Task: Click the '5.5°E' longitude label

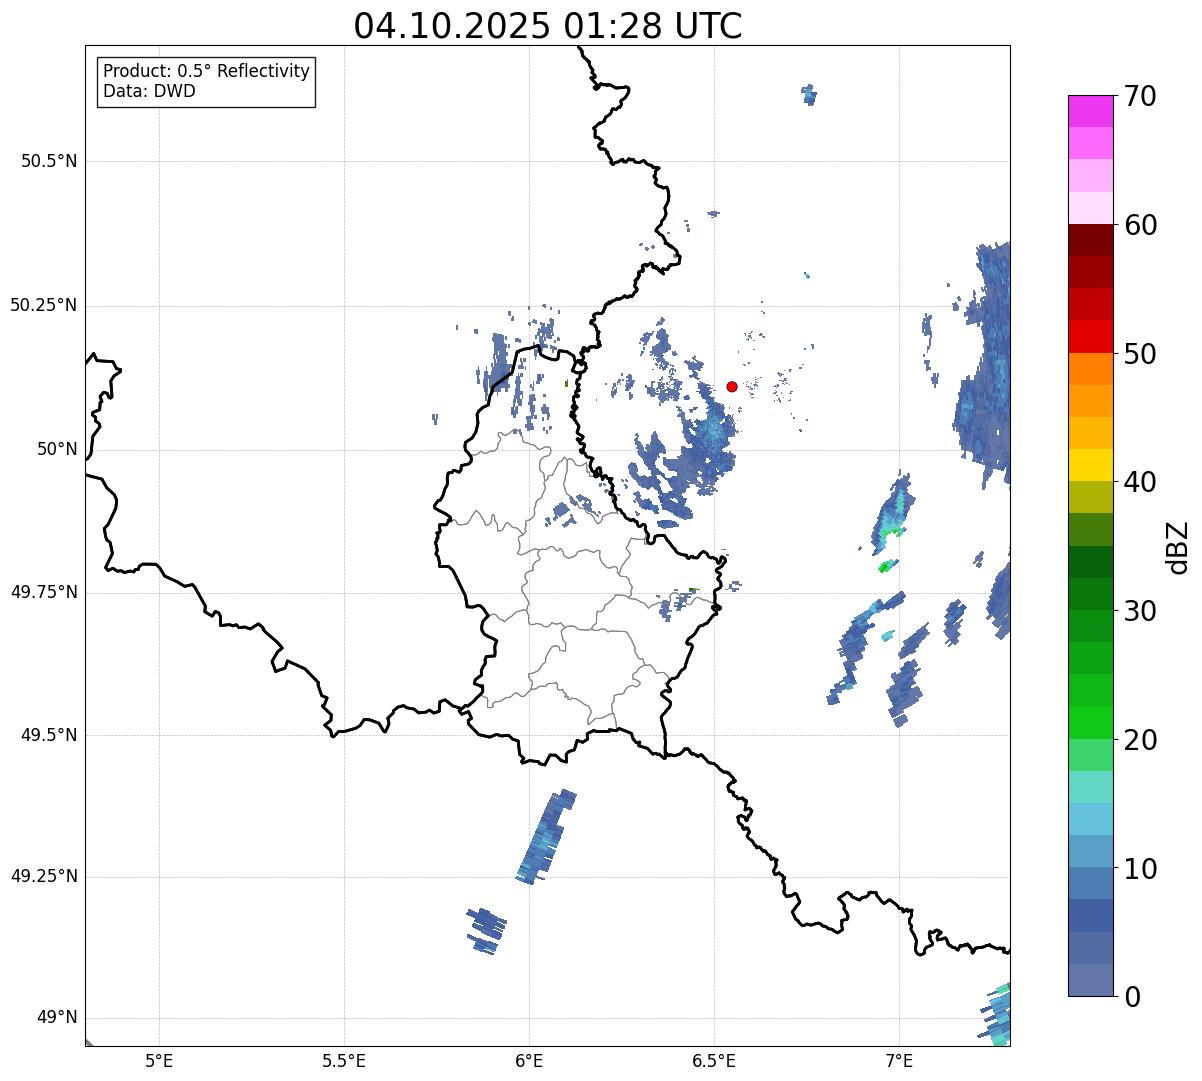Action: point(344,1060)
